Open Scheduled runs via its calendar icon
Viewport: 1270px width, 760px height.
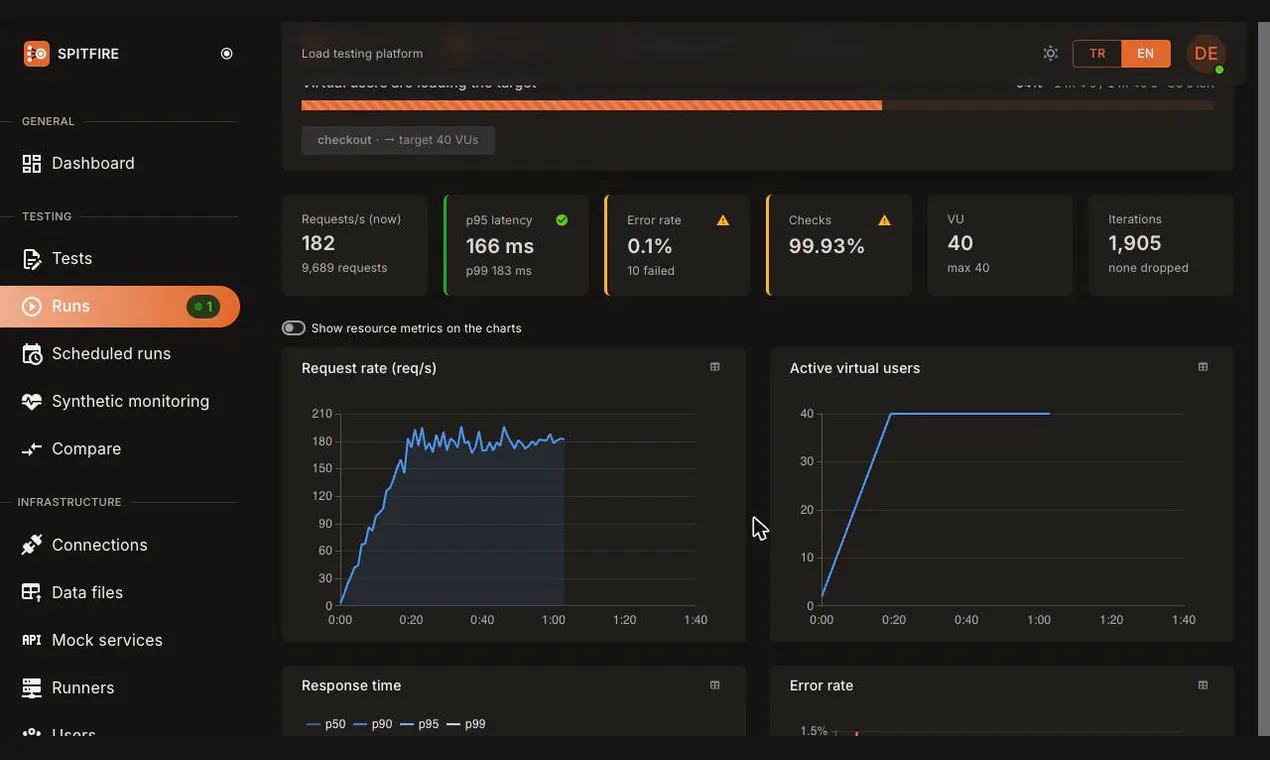click(x=32, y=354)
